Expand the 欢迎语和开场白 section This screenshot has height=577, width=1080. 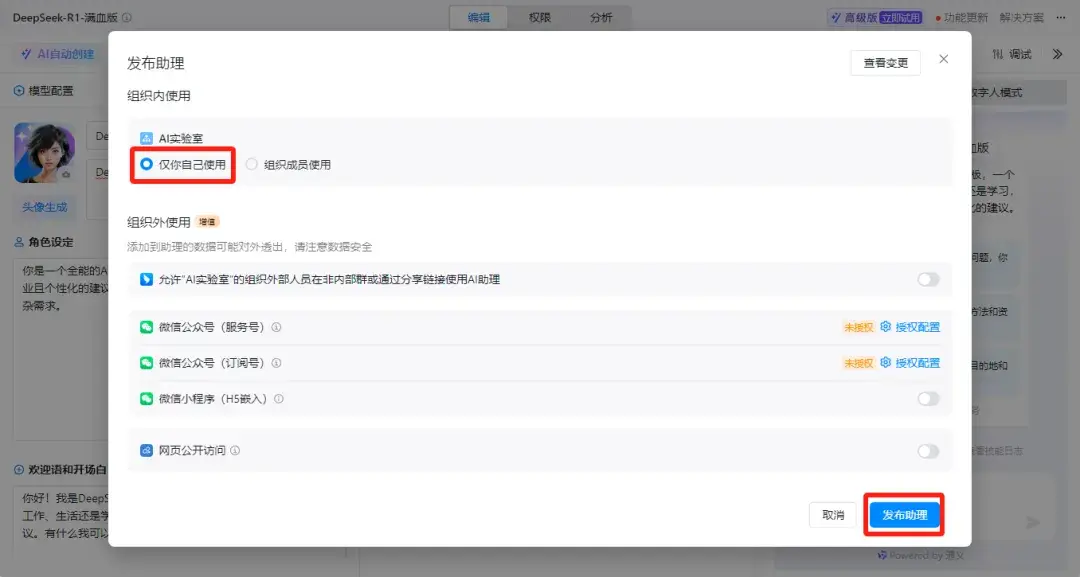pos(60,470)
